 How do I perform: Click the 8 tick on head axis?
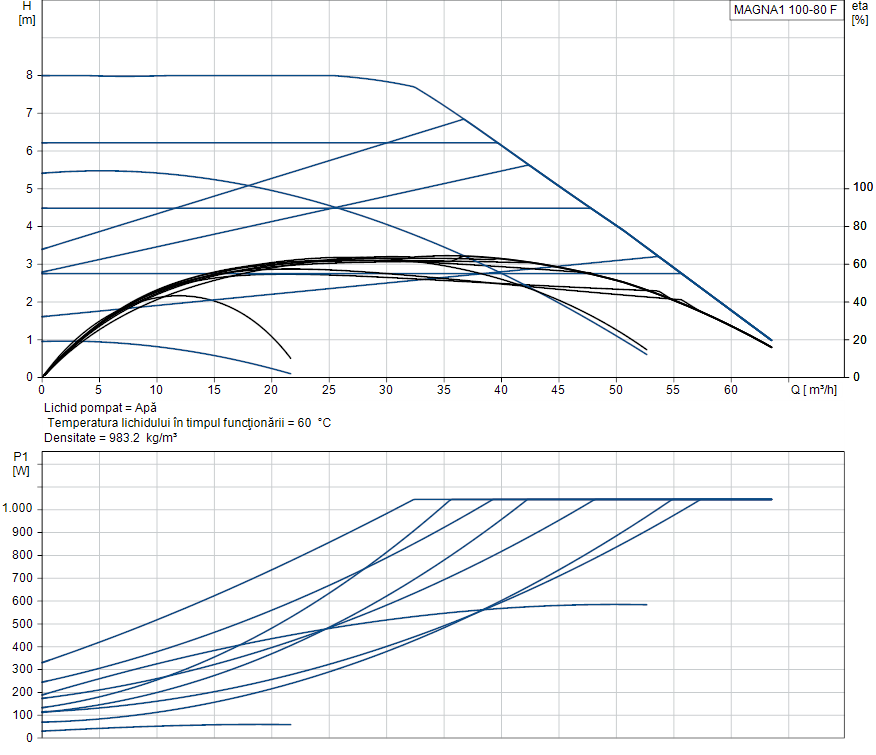pos(30,75)
